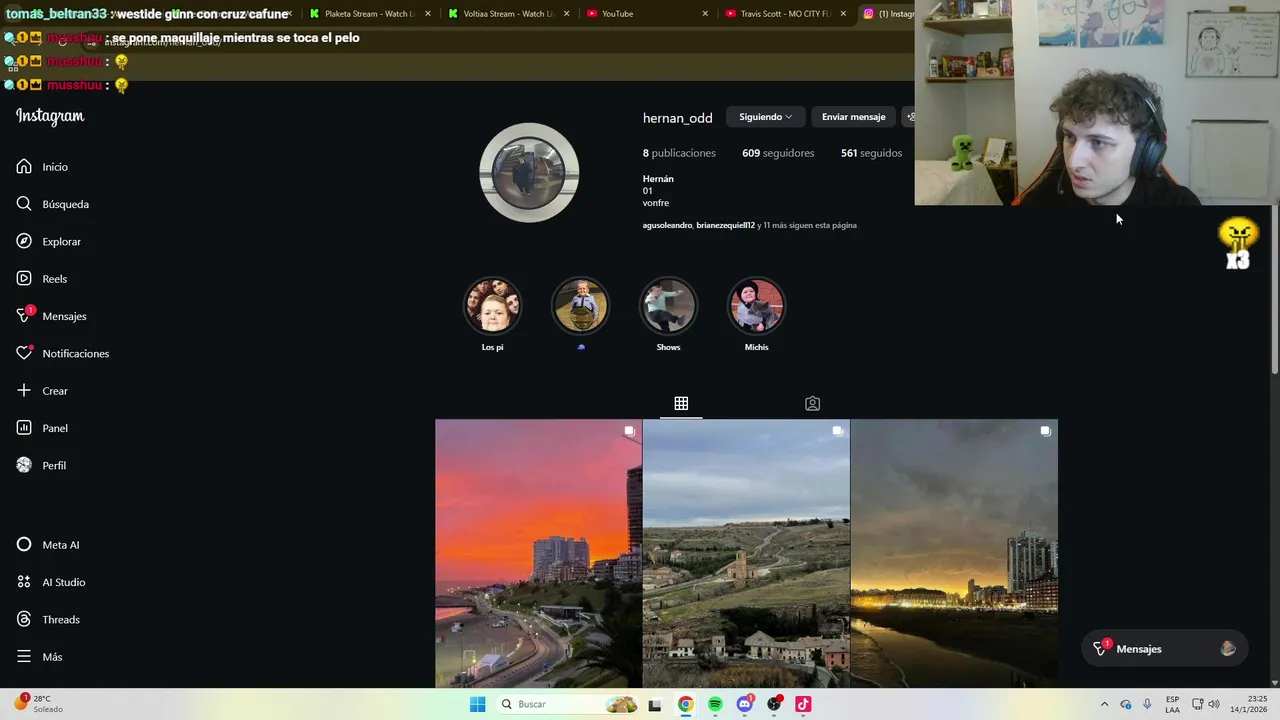Open the Windows Start menu
Image resolution: width=1280 pixels, height=720 pixels.
tap(477, 704)
